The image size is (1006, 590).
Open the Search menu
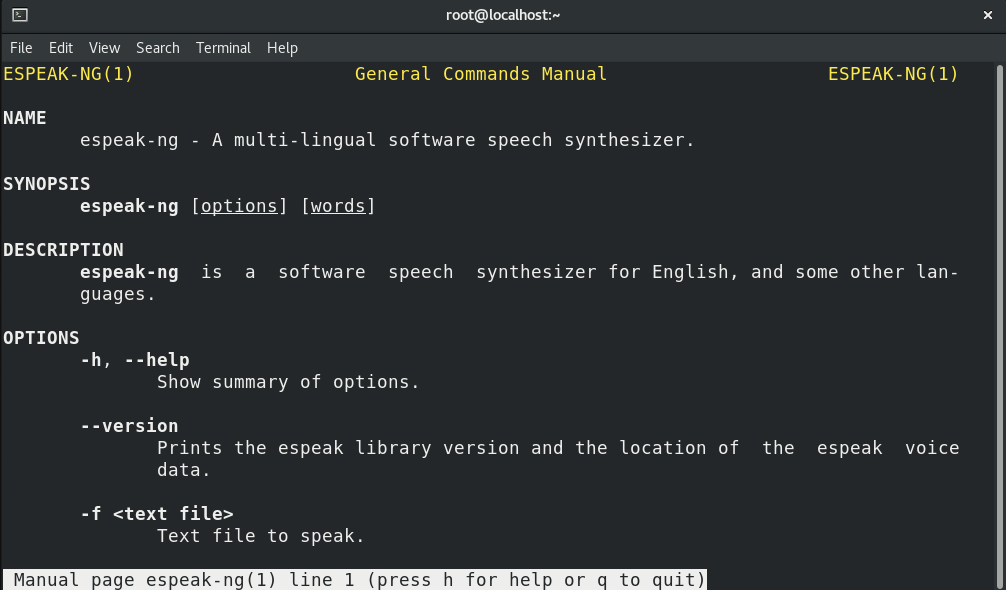tap(157, 47)
